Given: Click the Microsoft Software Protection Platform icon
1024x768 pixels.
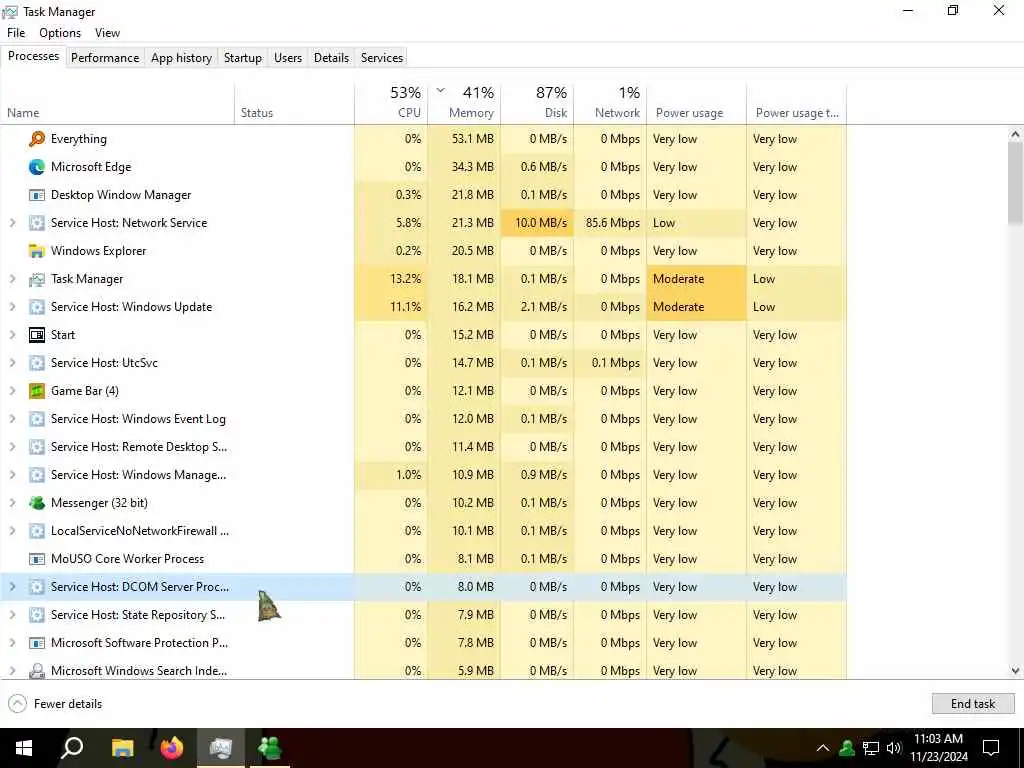Looking at the screenshot, I should [37, 643].
